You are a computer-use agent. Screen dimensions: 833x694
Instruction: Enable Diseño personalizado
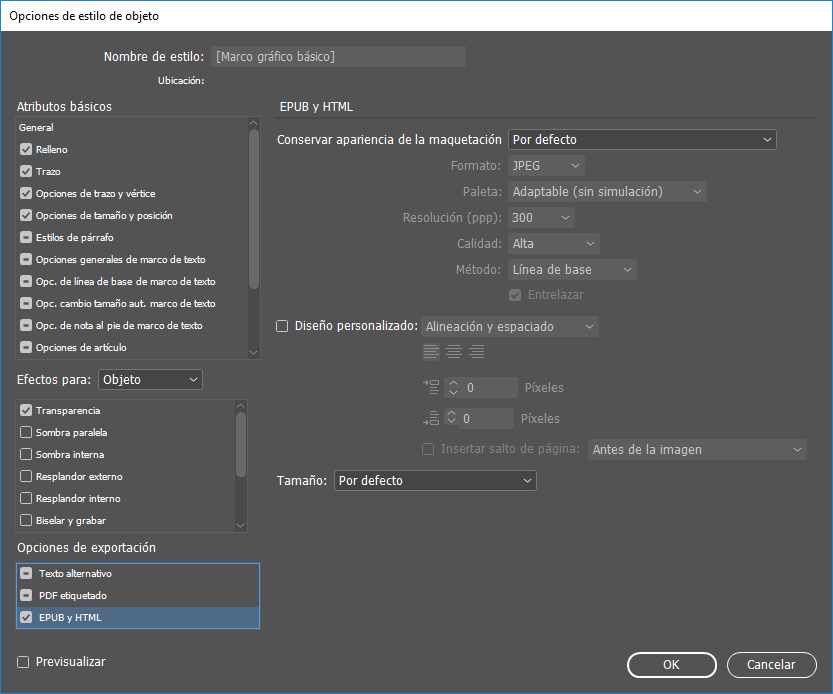point(282,325)
